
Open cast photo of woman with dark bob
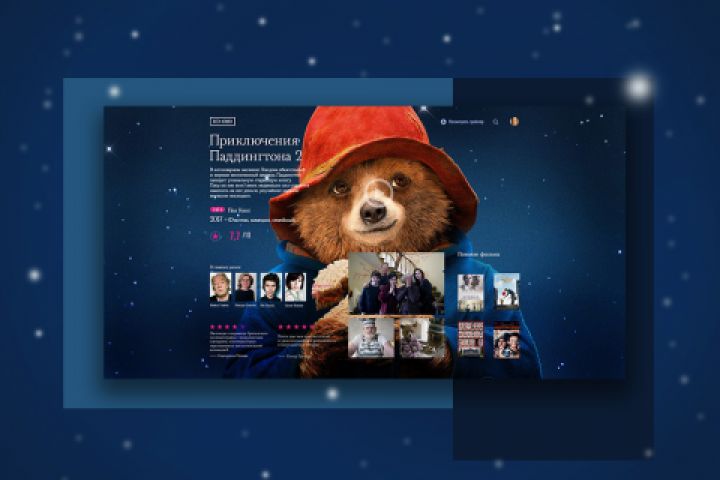pos(295,287)
